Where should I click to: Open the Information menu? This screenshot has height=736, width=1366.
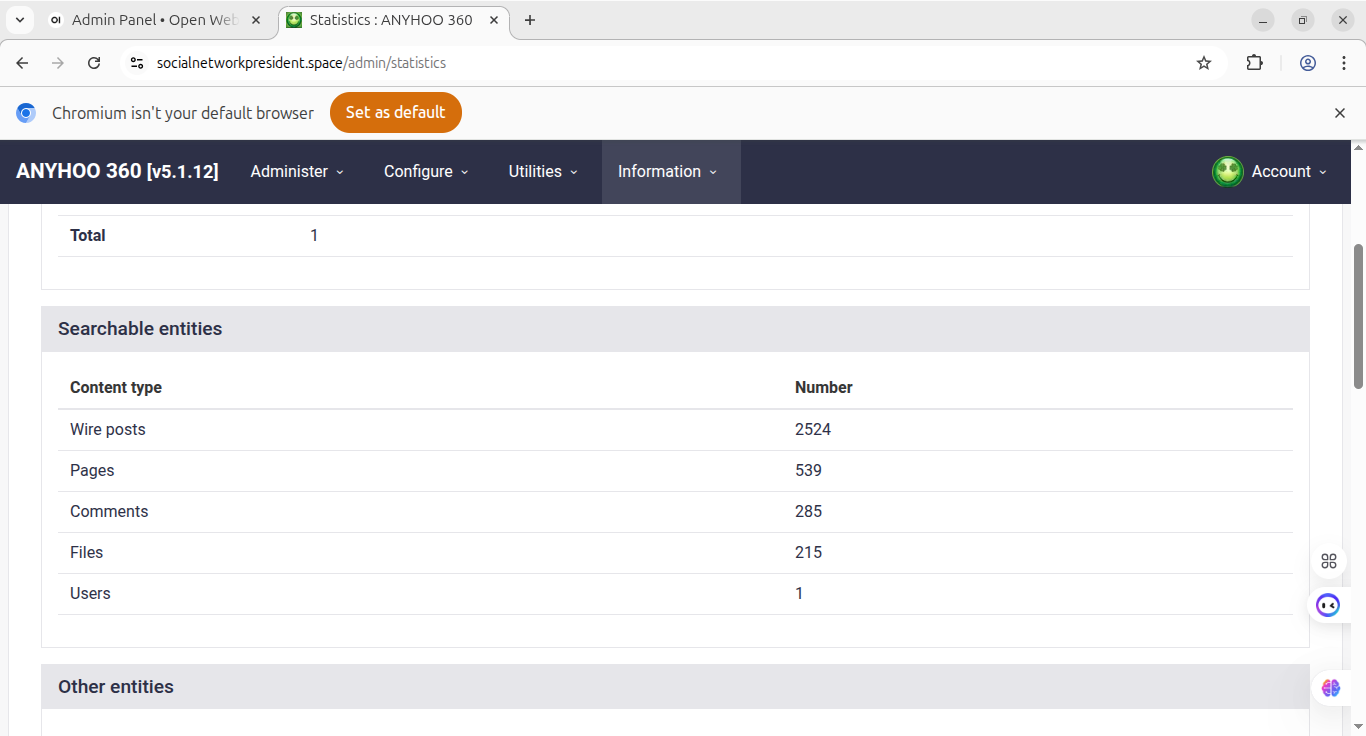click(x=667, y=172)
